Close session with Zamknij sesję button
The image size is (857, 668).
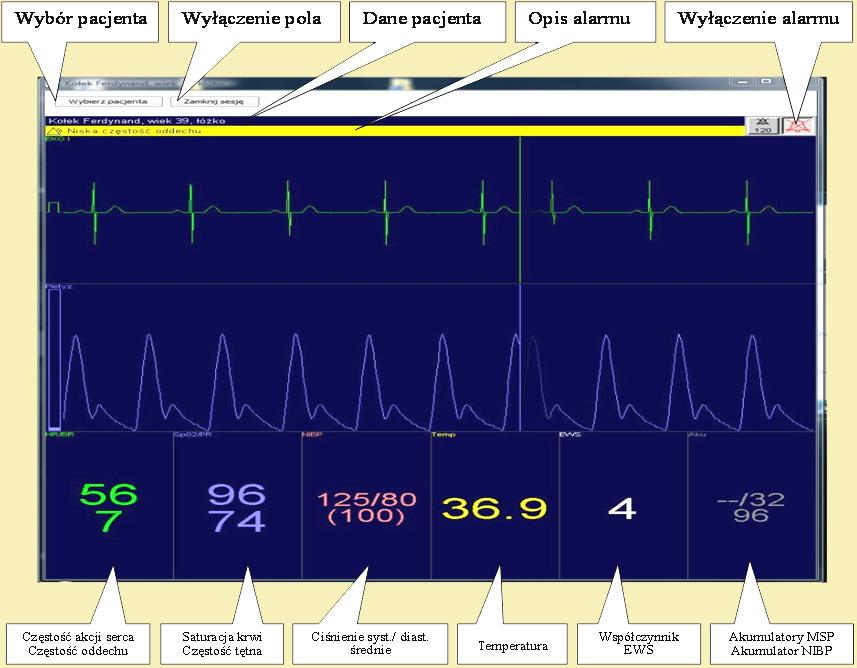click(214, 101)
